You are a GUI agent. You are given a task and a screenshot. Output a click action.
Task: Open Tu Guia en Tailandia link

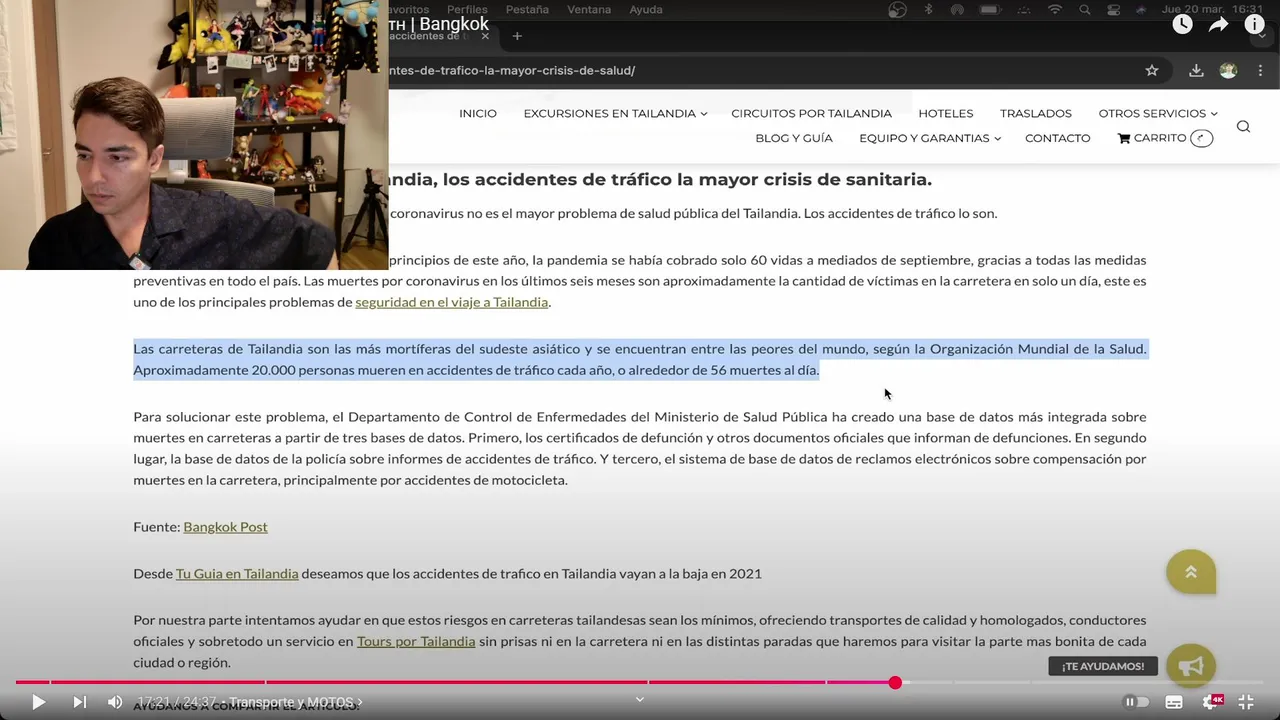(x=237, y=573)
